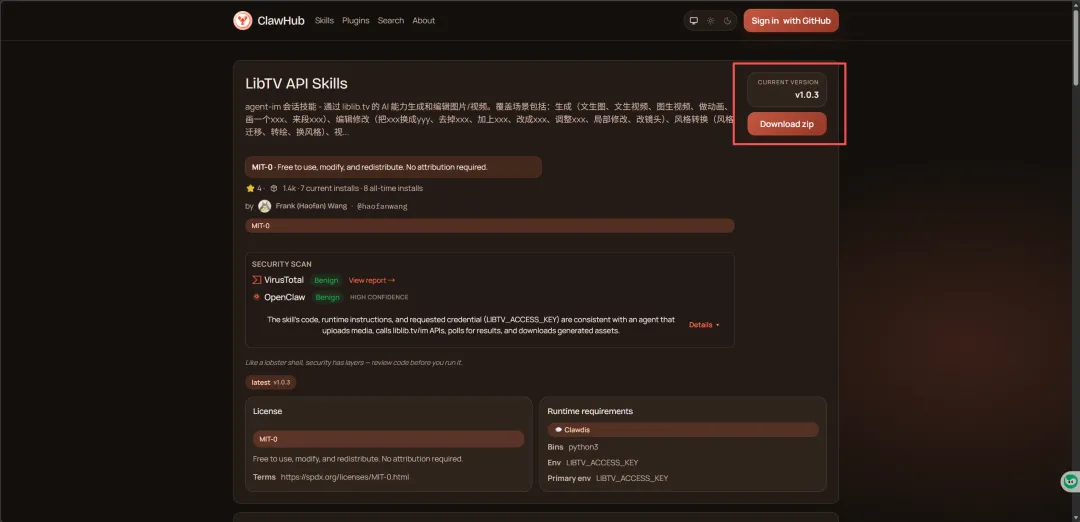Viewport: 1080px width, 522px height.
Task: Click the VirusTotal Benign badge
Action: (x=326, y=280)
